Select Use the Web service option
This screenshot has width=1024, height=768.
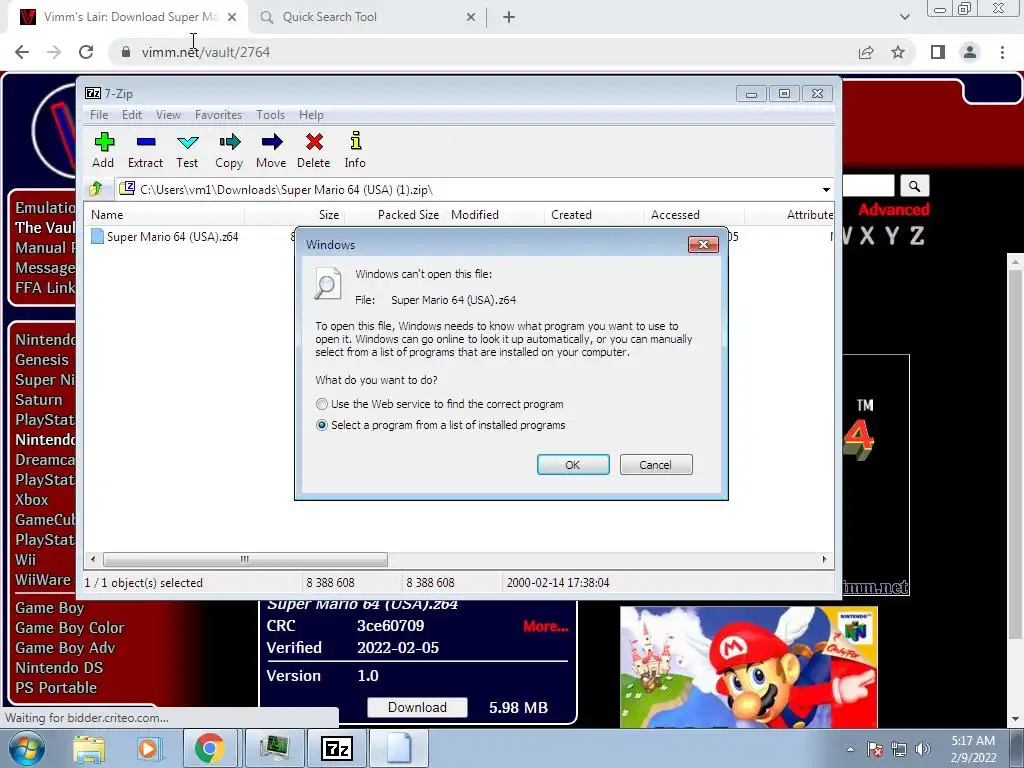pyautogui.click(x=322, y=404)
